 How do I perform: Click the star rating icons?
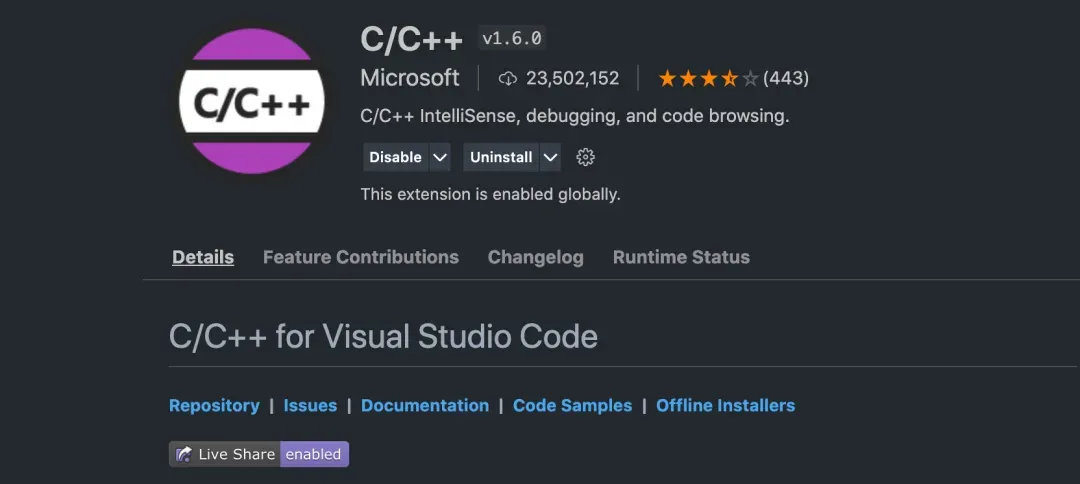click(708, 78)
